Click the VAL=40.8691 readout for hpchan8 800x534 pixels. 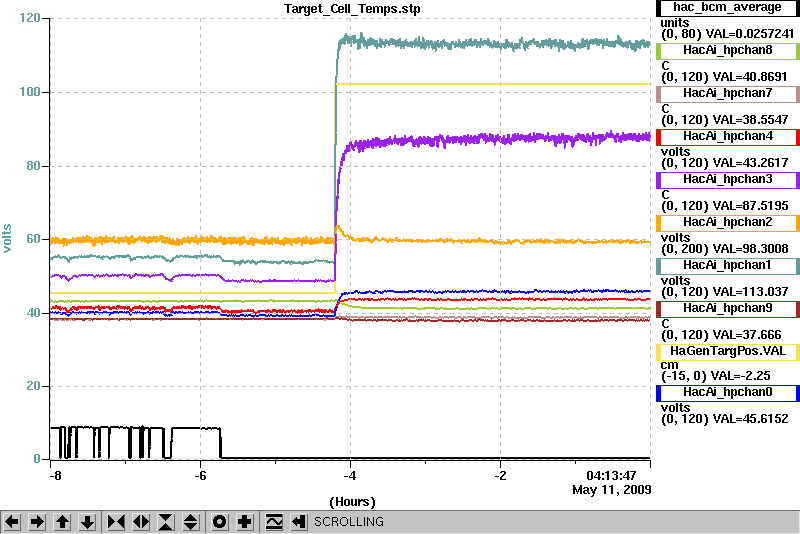click(750, 77)
